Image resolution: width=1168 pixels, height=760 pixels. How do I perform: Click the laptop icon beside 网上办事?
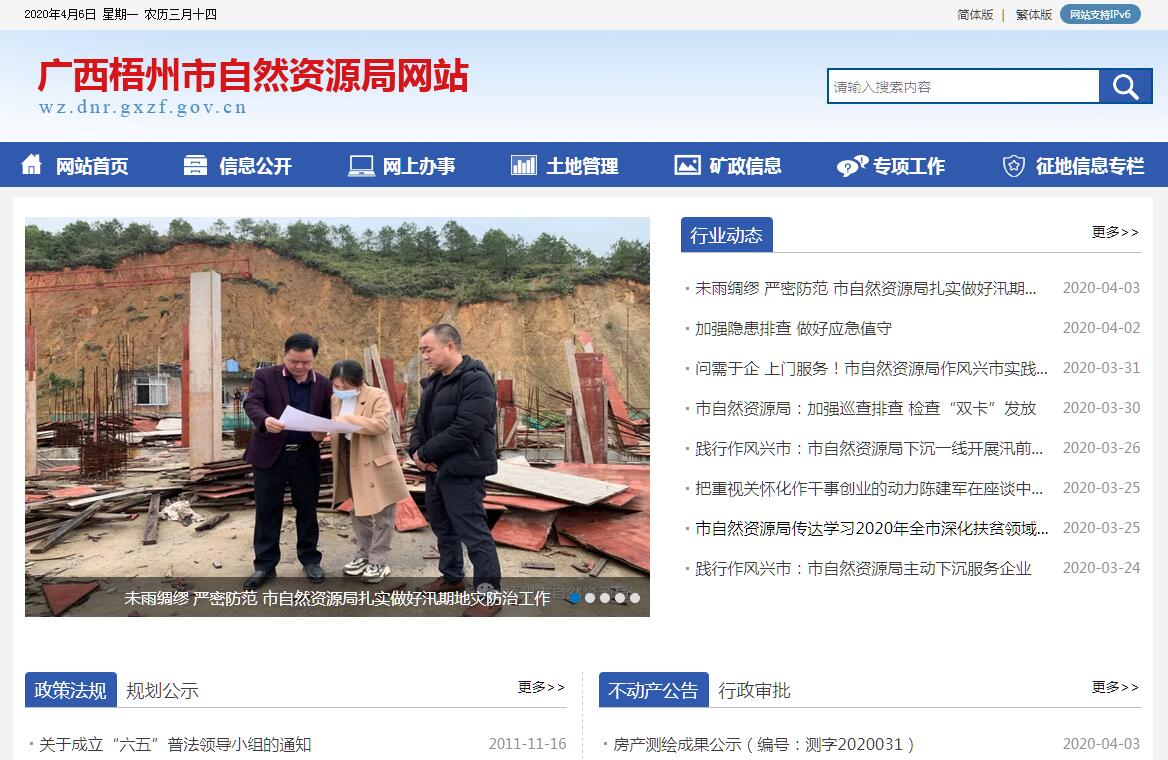pyautogui.click(x=361, y=165)
